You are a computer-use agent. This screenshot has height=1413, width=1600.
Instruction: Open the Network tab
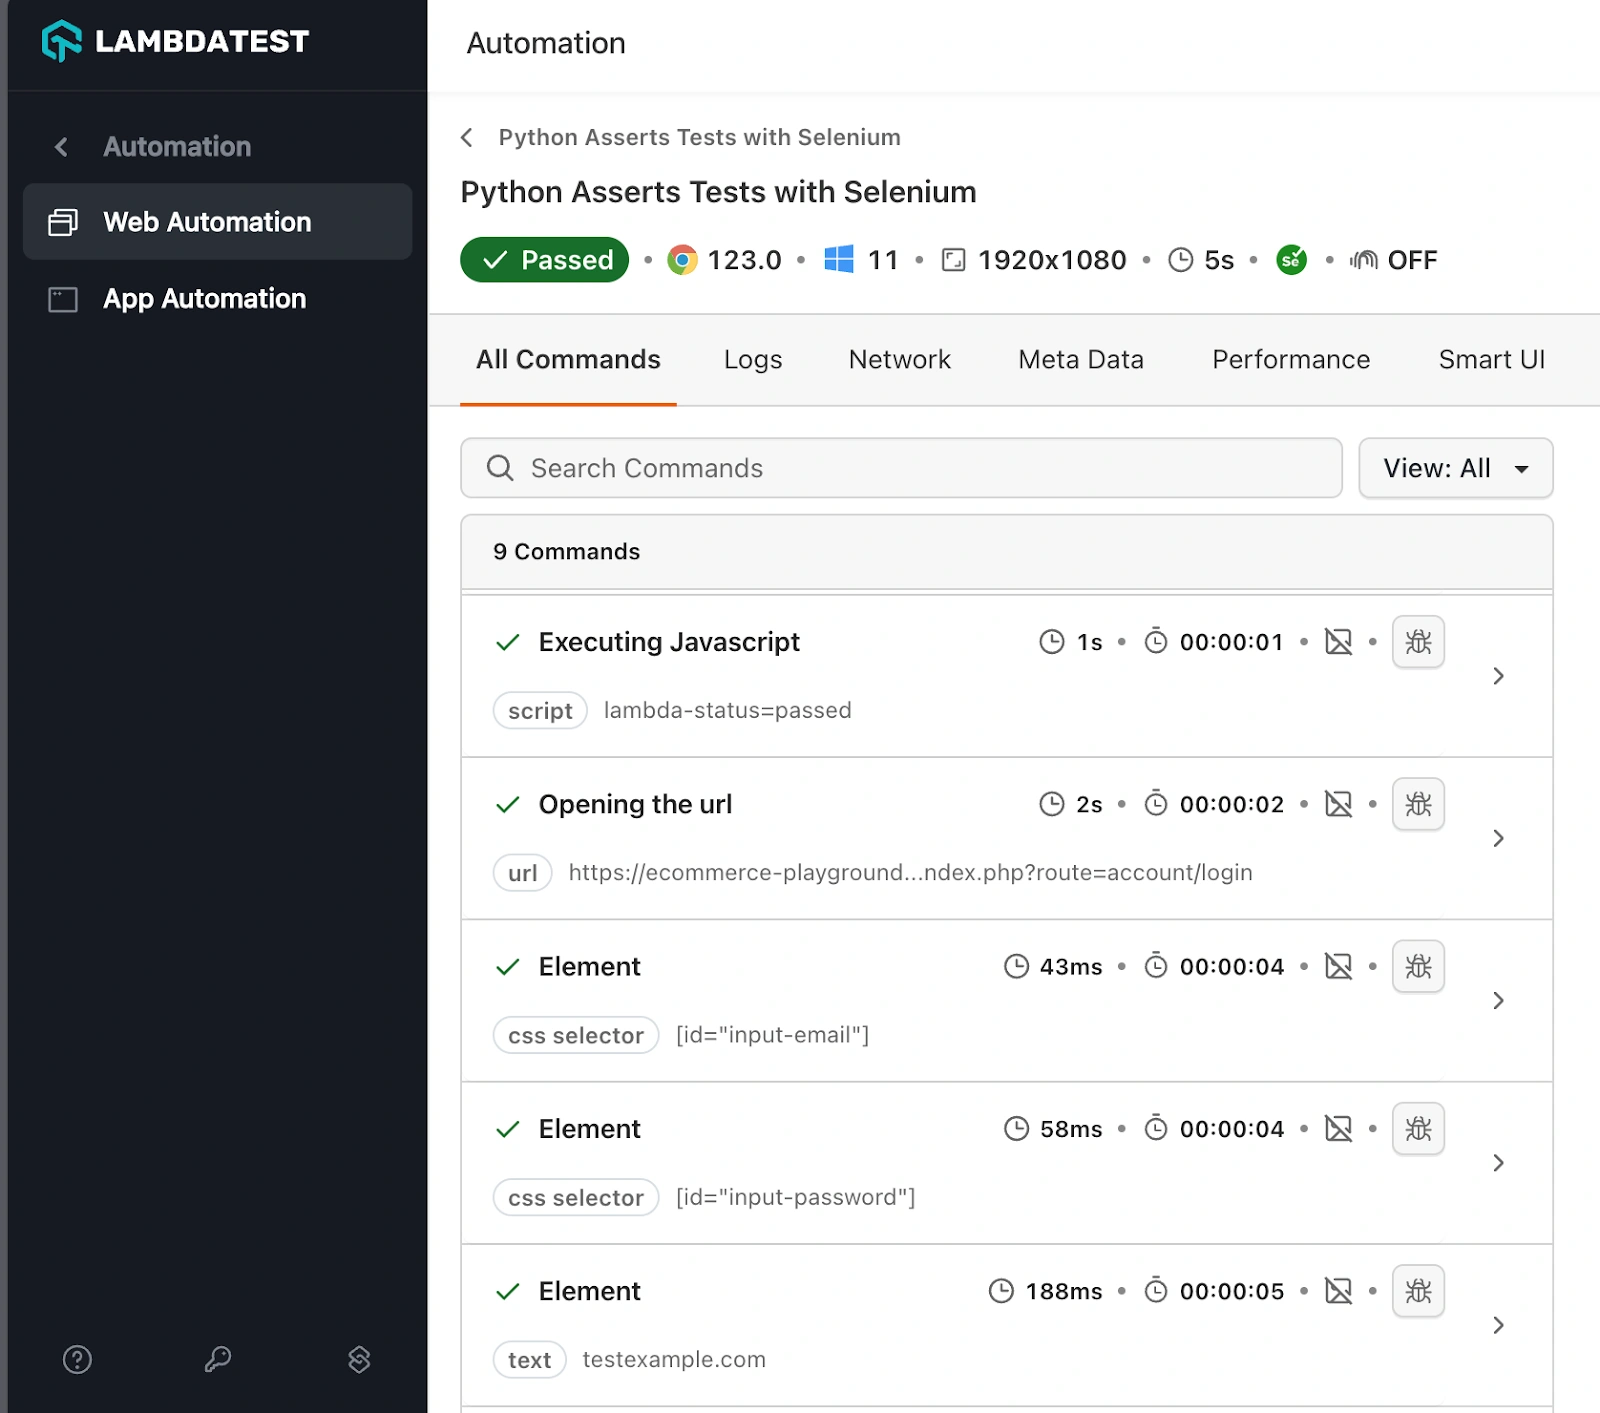point(899,360)
